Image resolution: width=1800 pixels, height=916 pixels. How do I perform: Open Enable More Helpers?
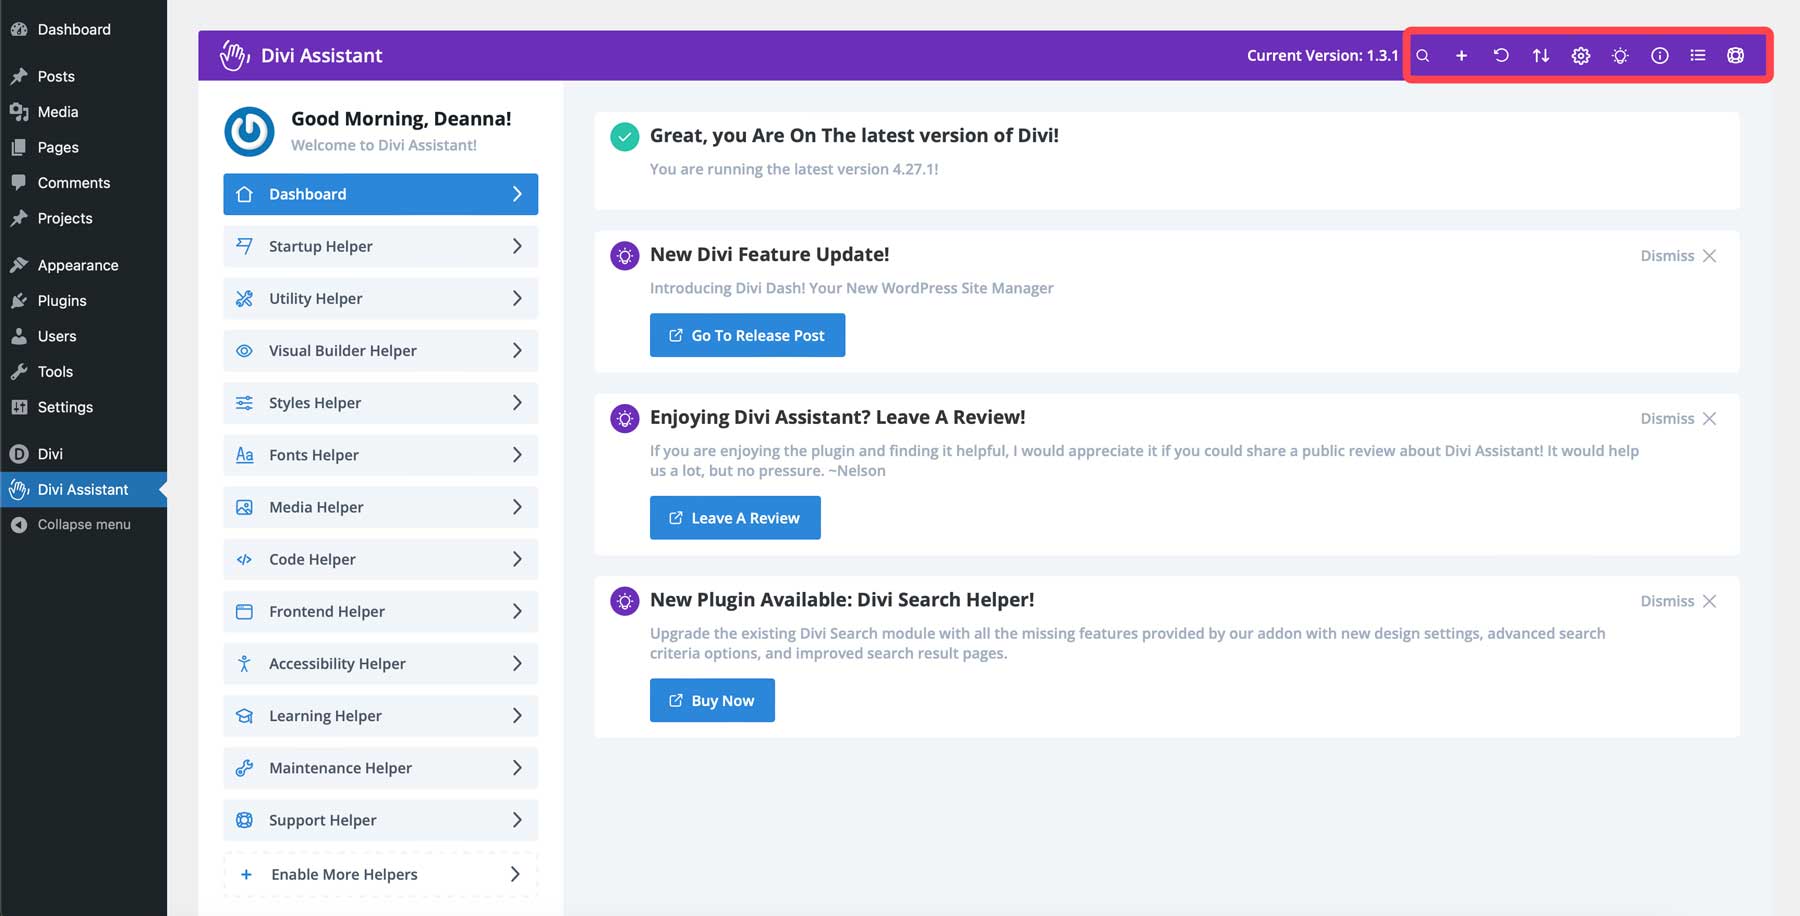pyautogui.click(x=380, y=873)
